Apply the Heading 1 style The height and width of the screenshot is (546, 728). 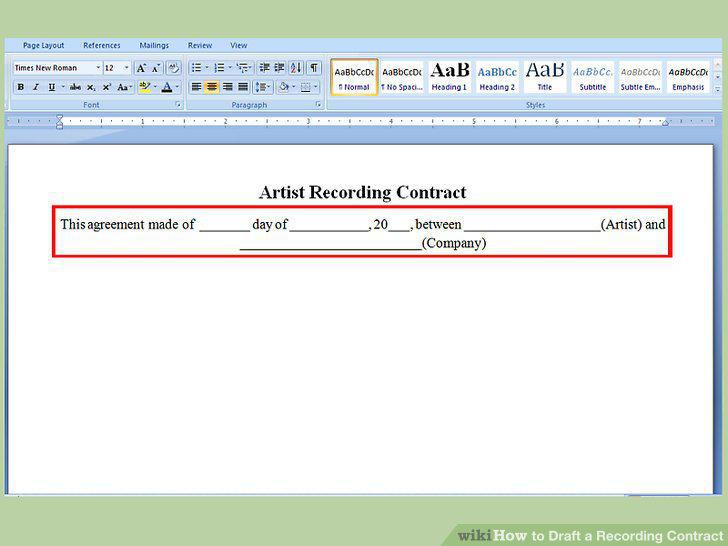(449, 77)
